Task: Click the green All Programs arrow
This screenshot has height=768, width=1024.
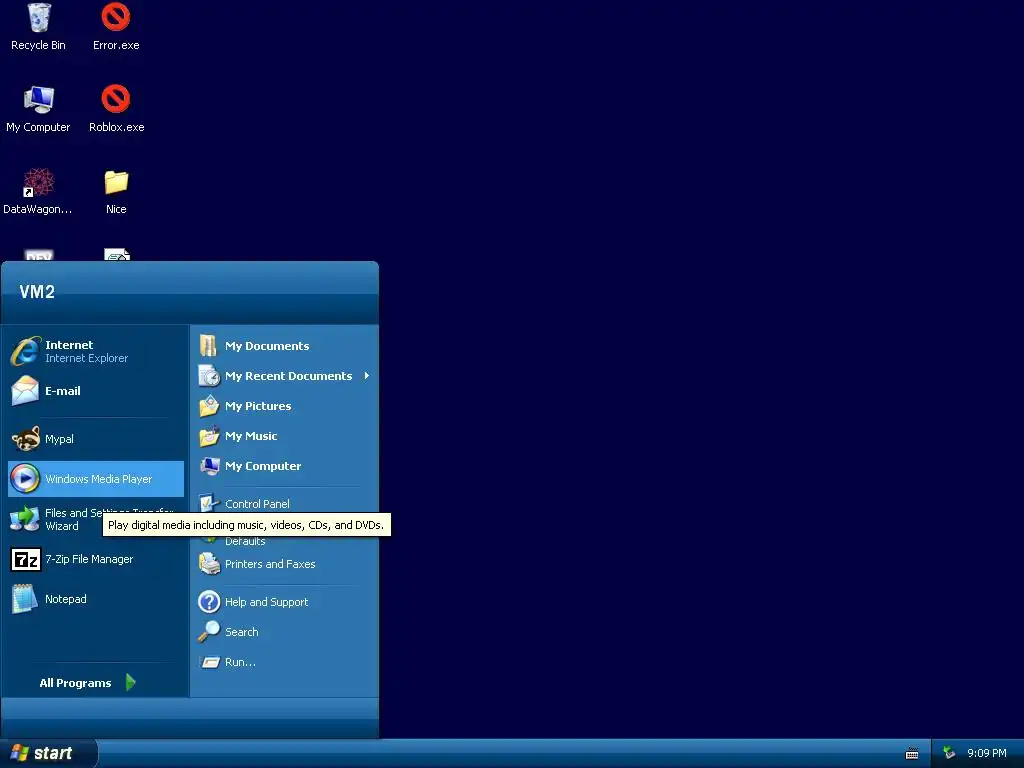Action: [131, 682]
